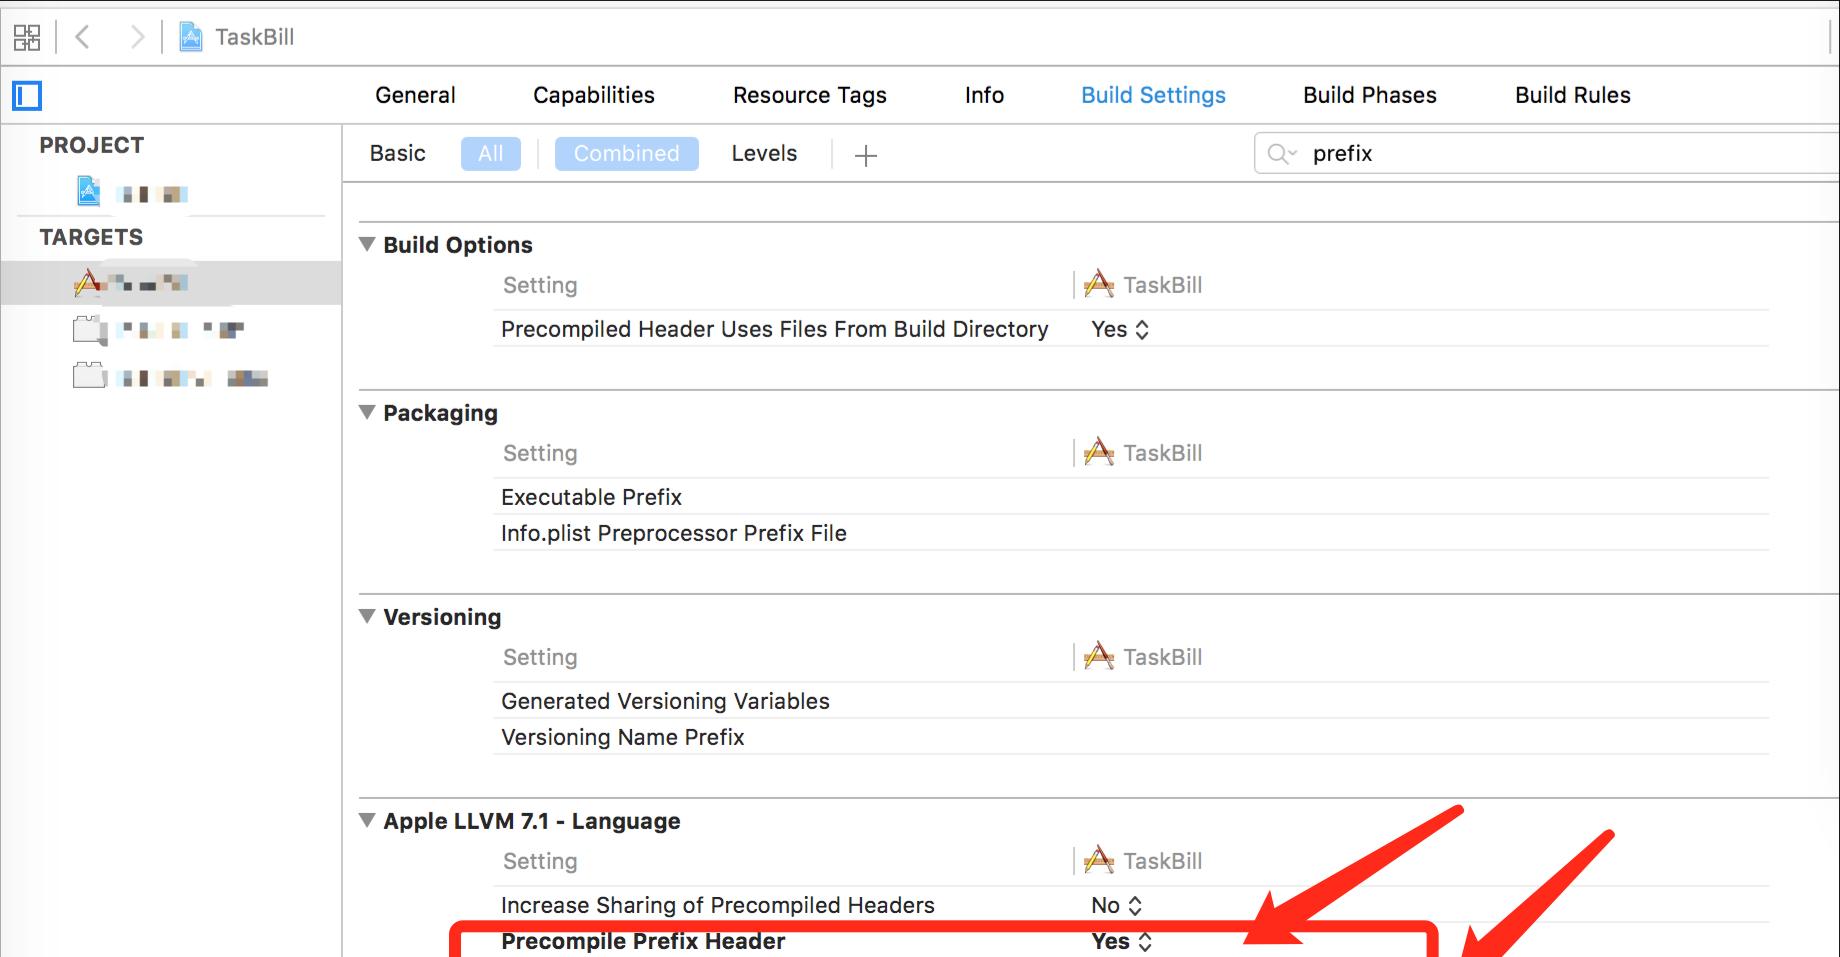Select Increase Sharing of Precompiled Headers name
1840x957 pixels.
point(717,905)
